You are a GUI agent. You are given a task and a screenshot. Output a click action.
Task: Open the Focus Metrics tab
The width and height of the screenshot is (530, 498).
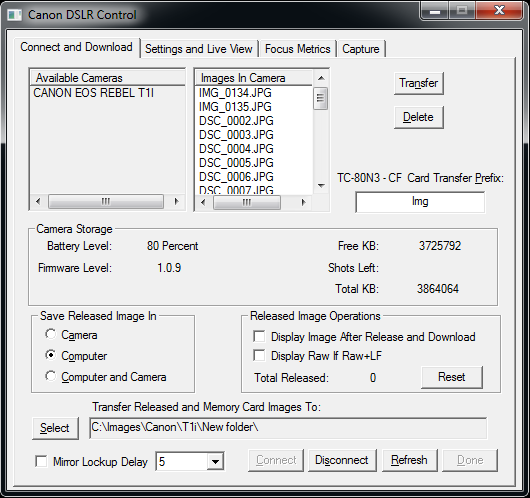click(297, 49)
